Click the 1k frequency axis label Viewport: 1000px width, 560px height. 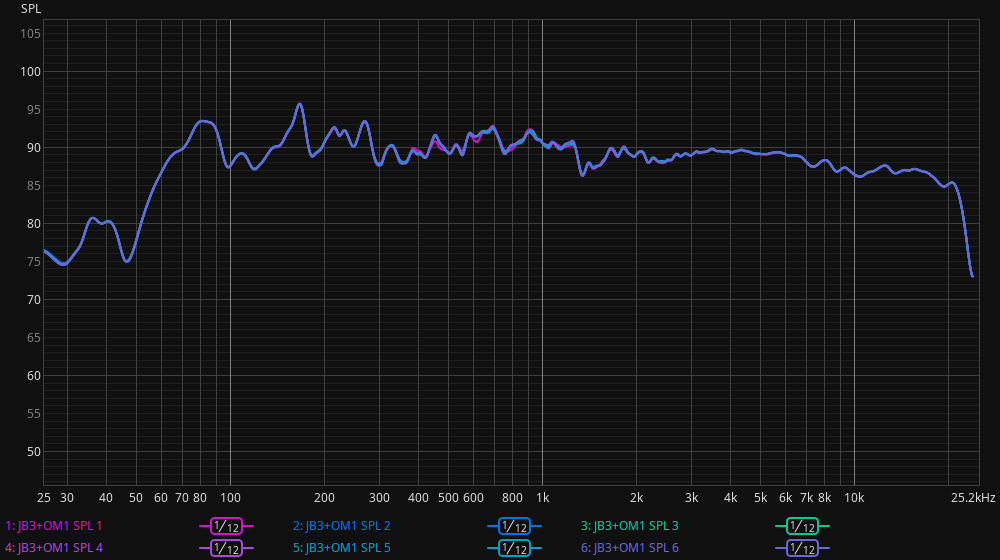[543, 497]
